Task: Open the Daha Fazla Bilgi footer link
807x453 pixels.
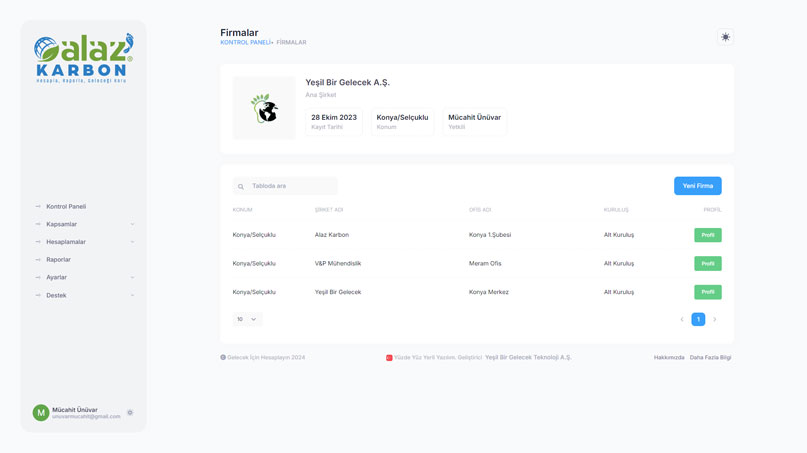Action: coord(710,357)
